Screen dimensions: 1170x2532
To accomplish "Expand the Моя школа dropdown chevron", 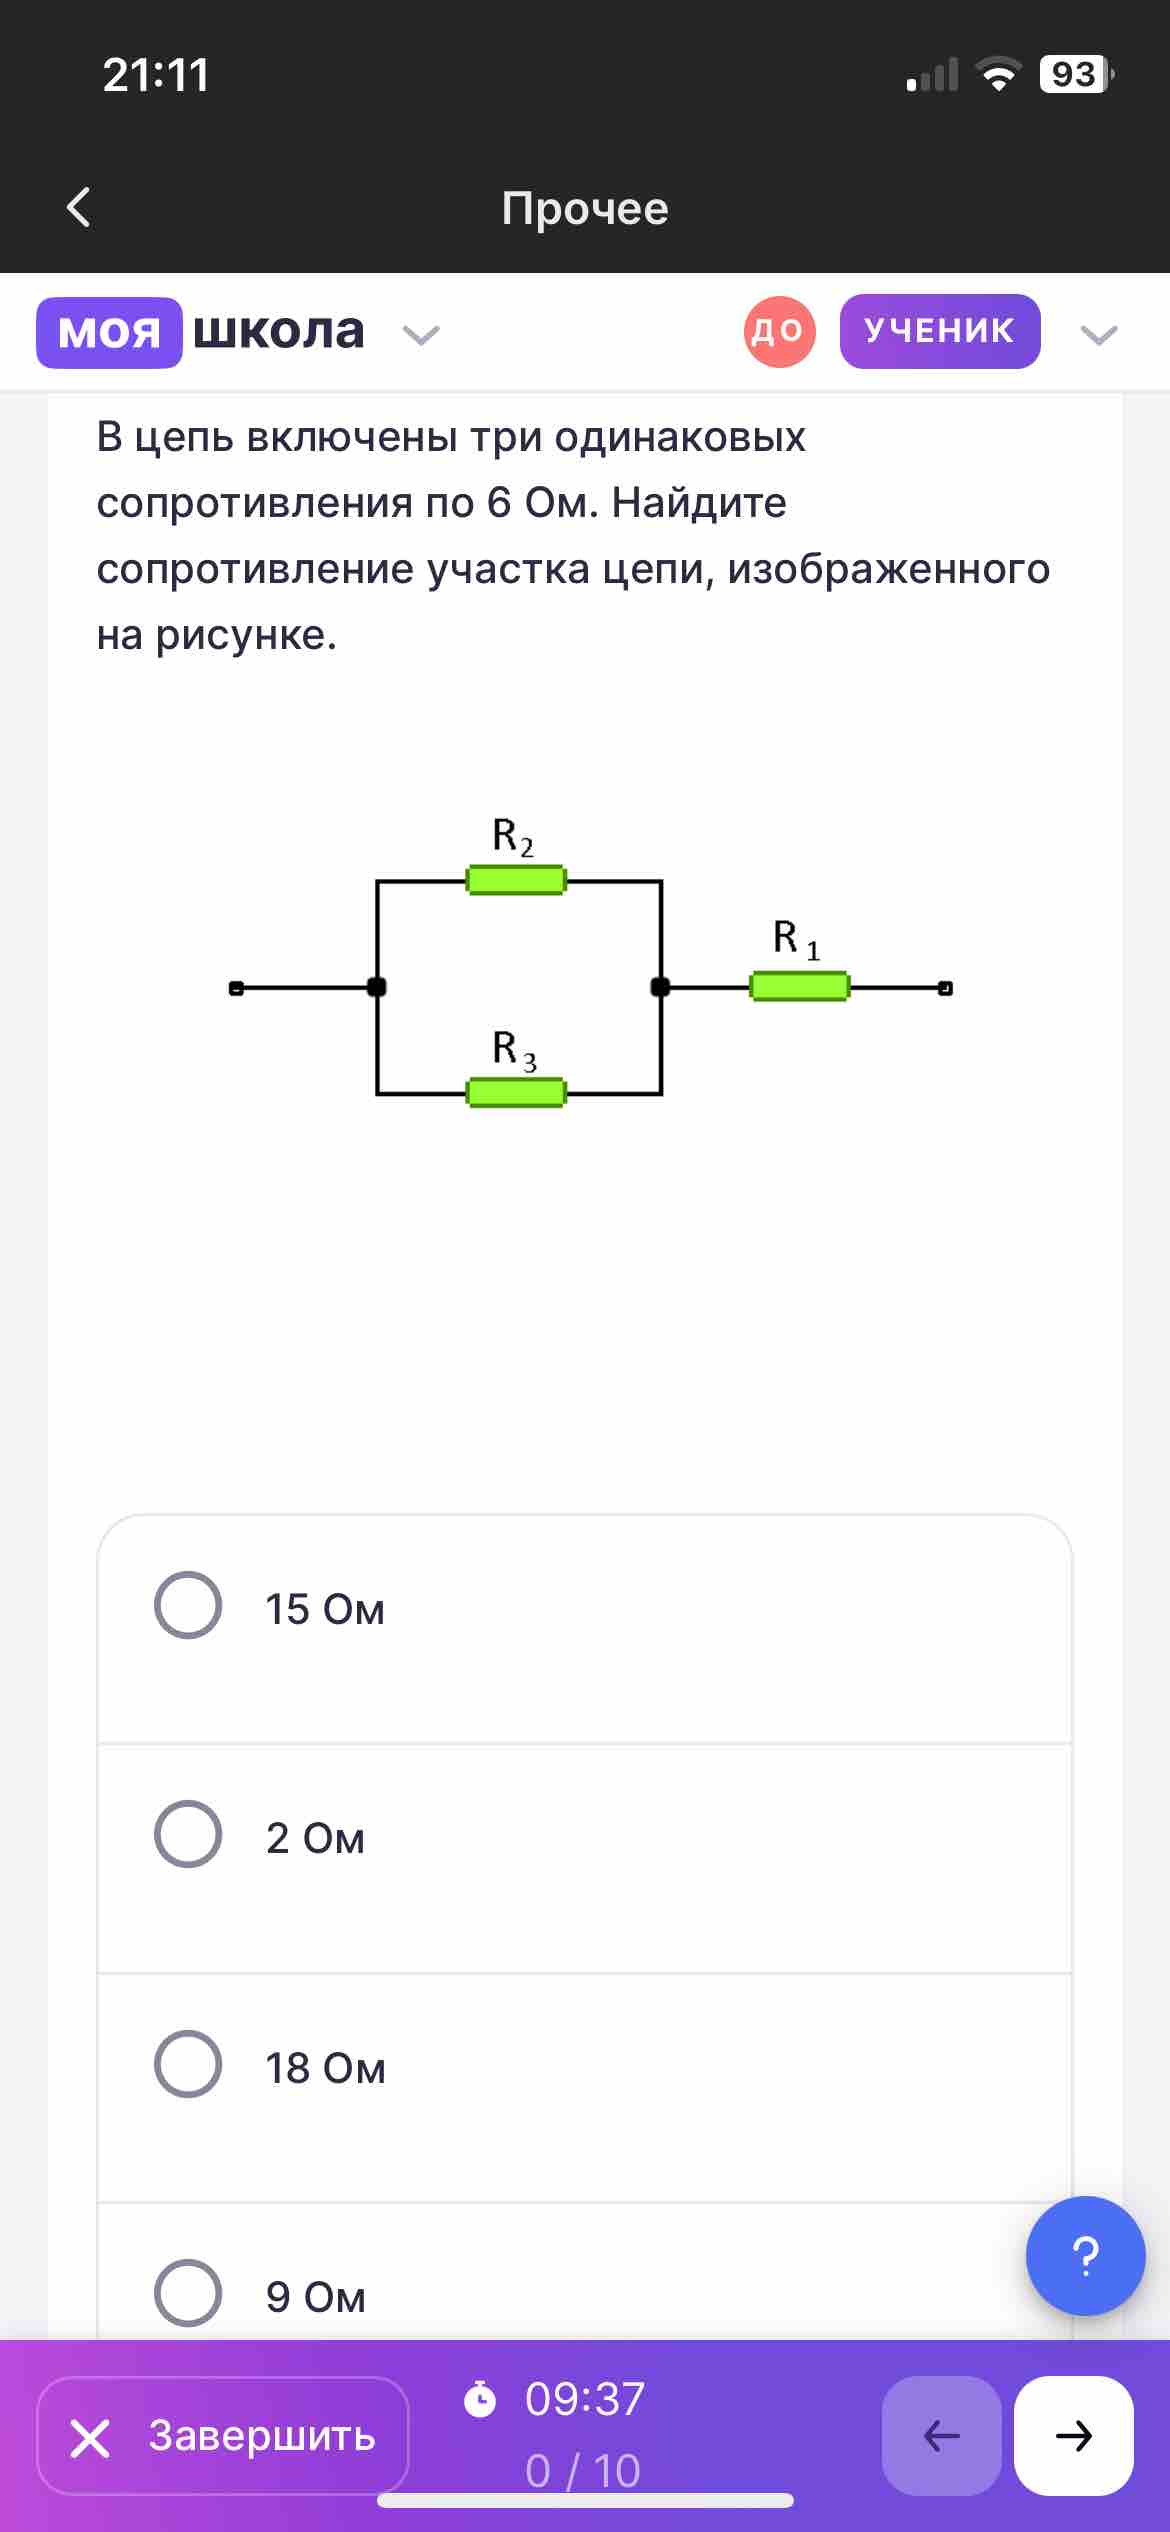I will tap(421, 334).
